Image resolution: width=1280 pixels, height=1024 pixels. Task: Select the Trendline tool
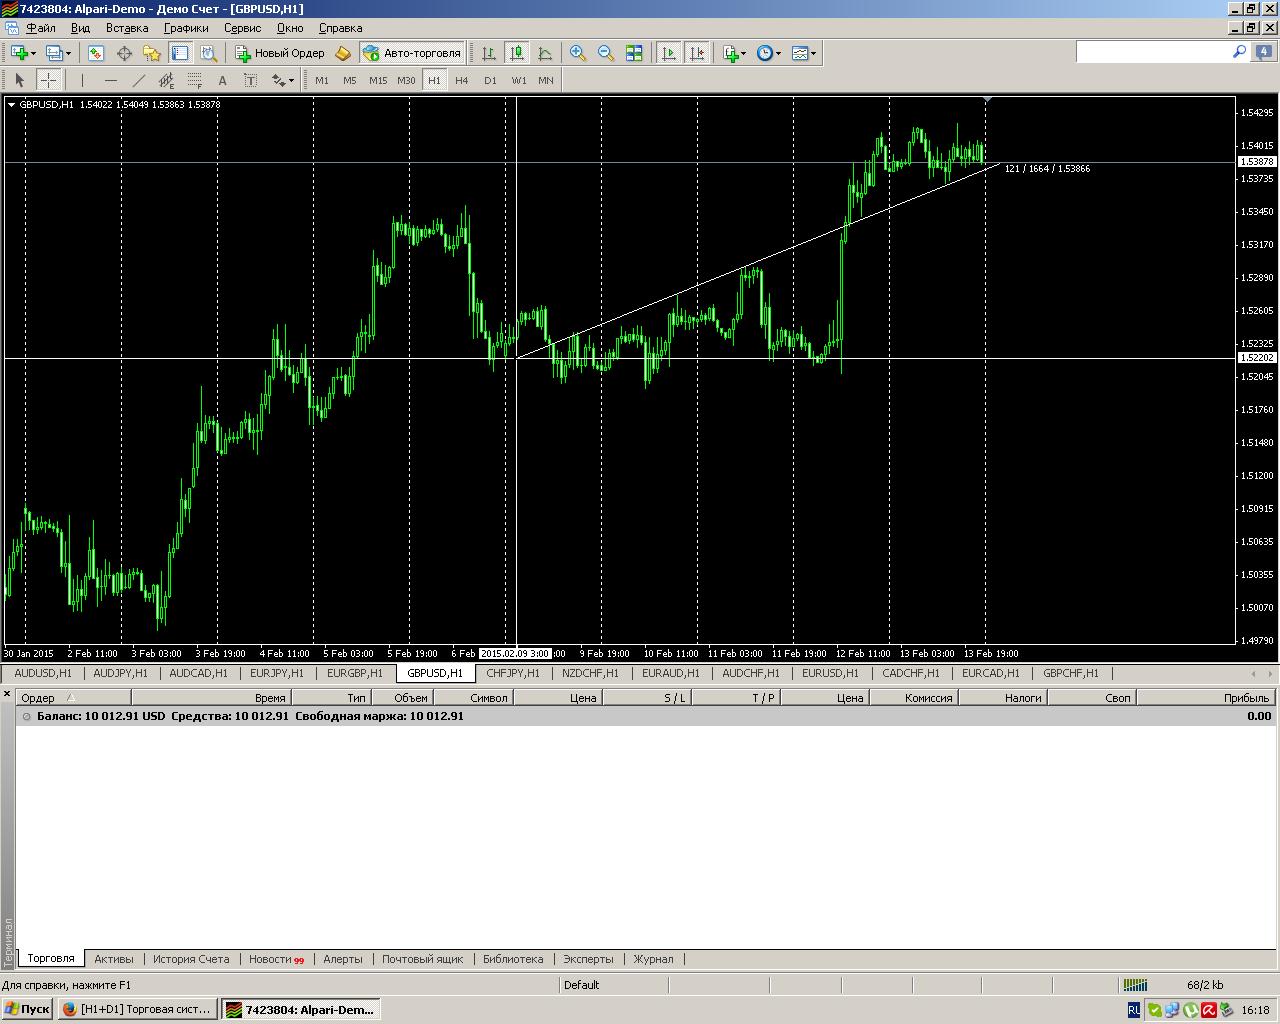pyautogui.click(x=138, y=80)
